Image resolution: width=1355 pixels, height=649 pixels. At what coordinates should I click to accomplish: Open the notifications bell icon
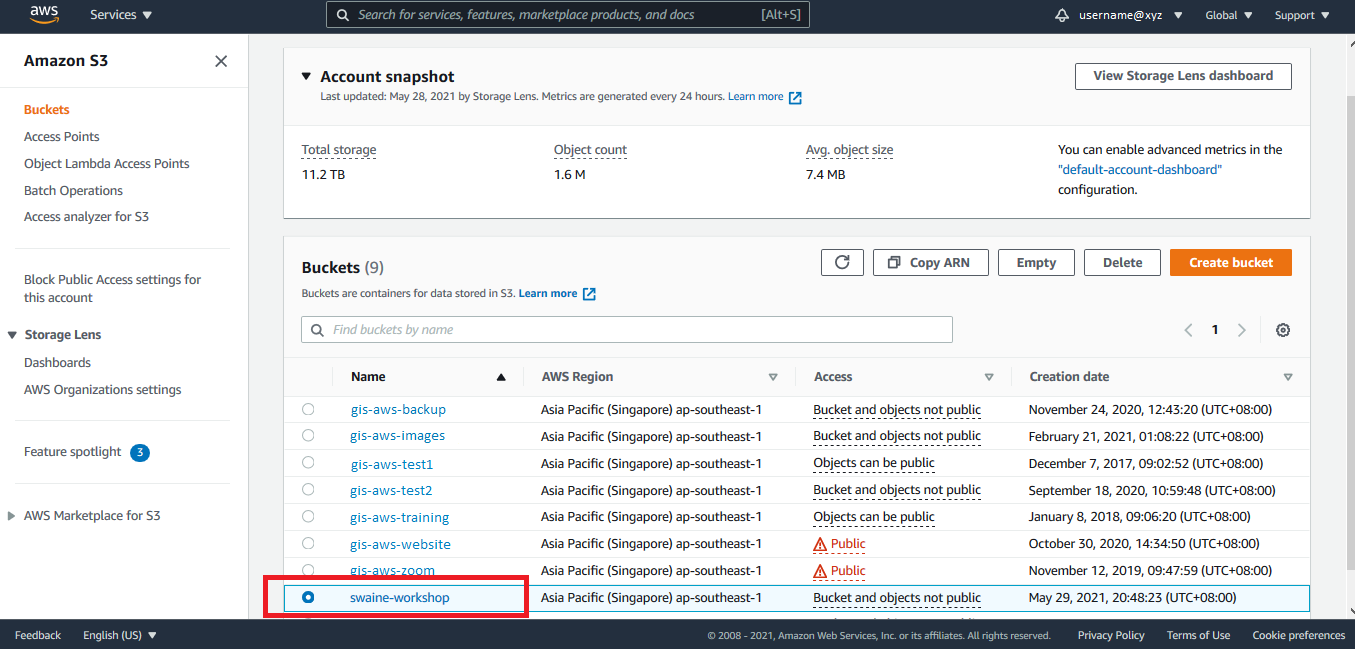(1062, 15)
